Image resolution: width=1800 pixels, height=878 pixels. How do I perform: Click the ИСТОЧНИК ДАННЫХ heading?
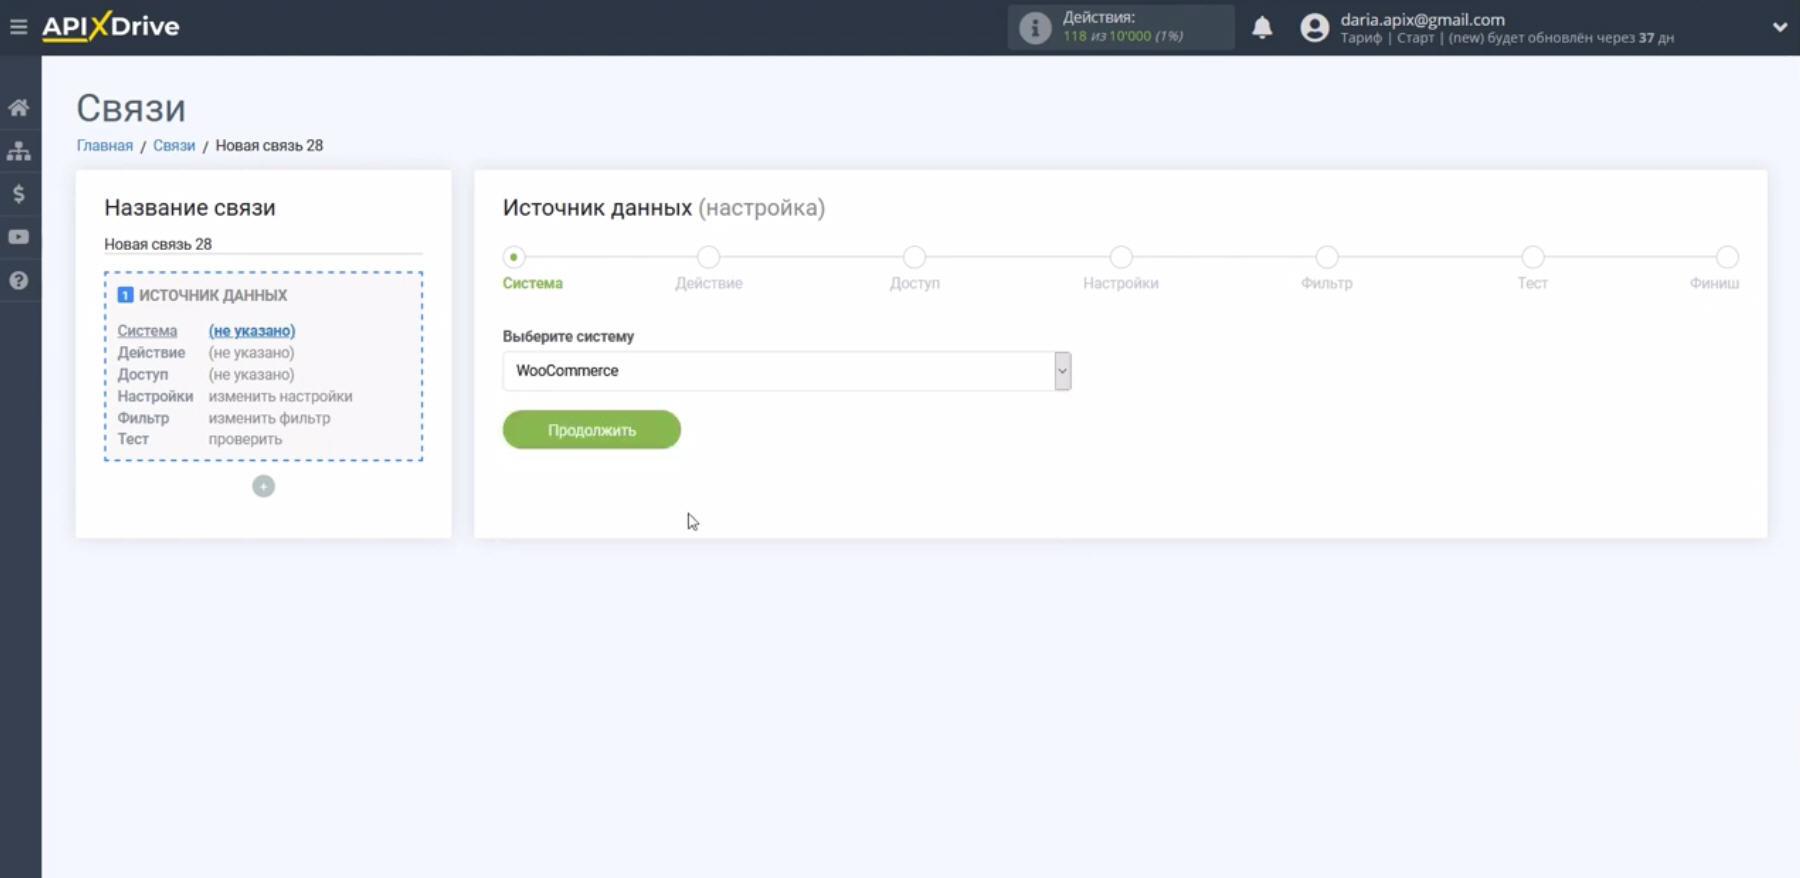pos(213,295)
